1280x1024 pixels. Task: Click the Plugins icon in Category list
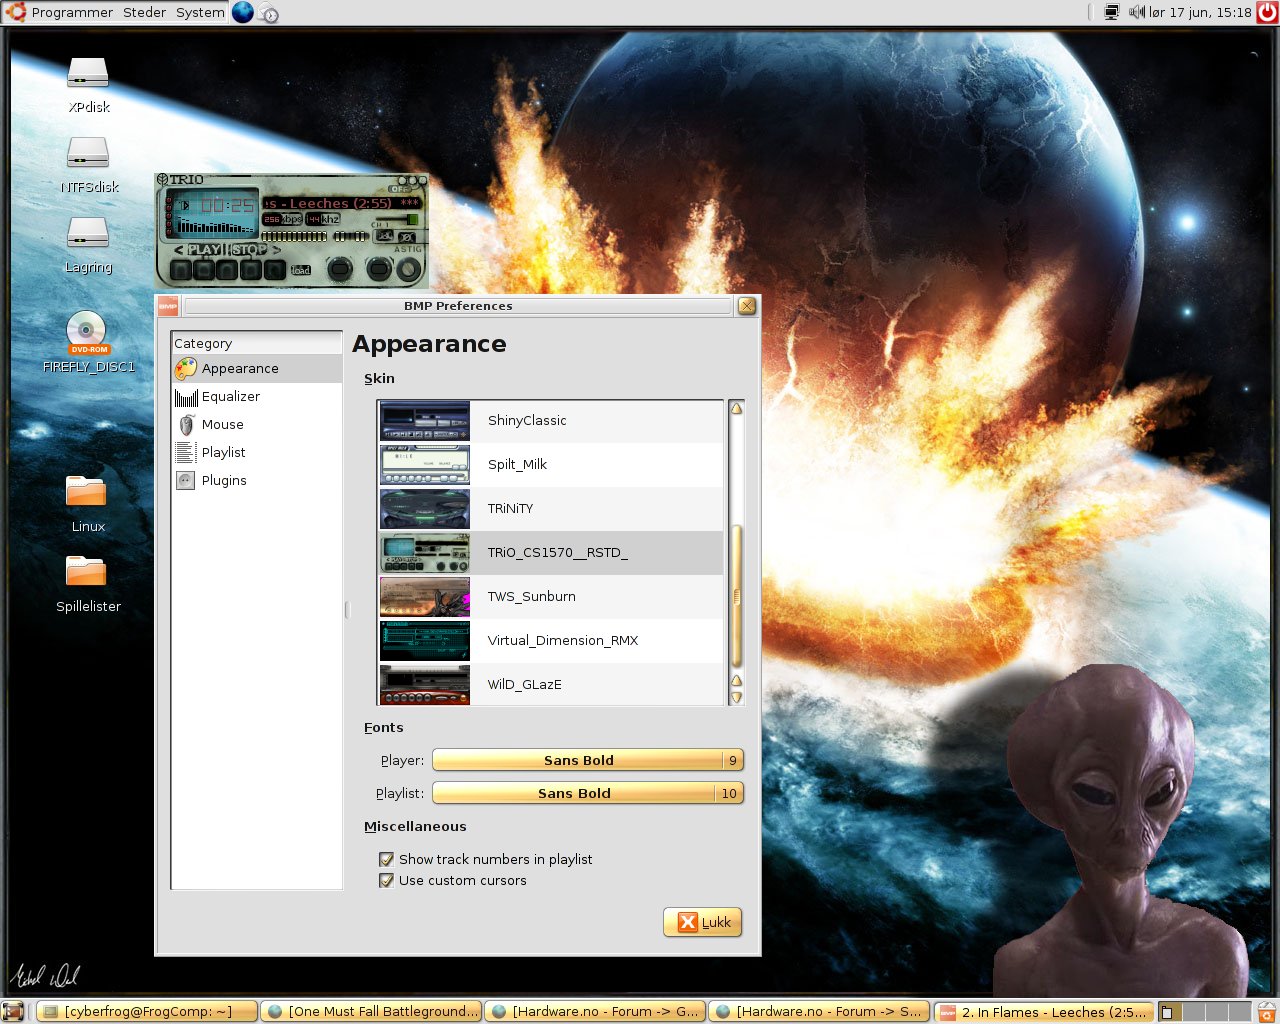pos(186,481)
